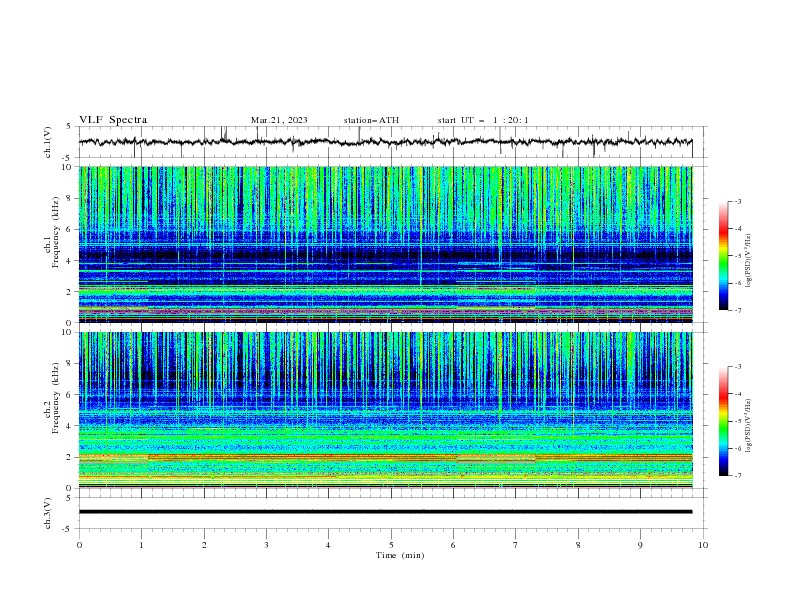Click the 'ch.3(V)' axis label
The width and height of the screenshot is (792, 612).
click(x=48, y=513)
